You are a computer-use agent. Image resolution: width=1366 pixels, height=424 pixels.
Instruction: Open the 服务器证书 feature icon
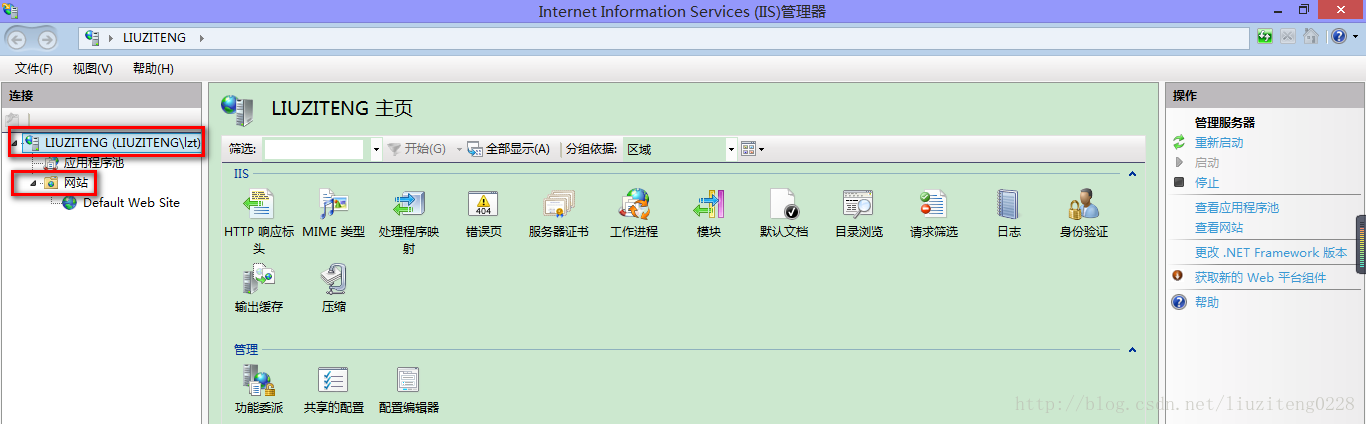click(559, 204)
